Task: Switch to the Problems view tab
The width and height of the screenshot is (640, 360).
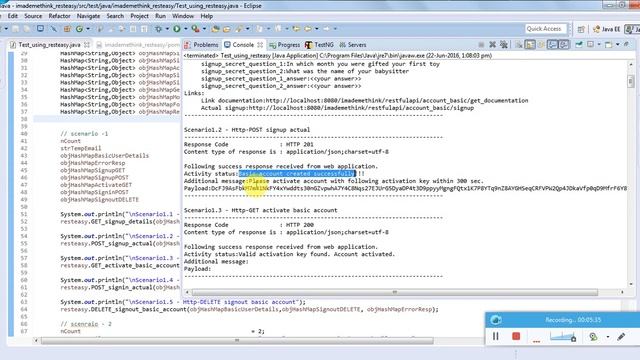Action: 202,44
